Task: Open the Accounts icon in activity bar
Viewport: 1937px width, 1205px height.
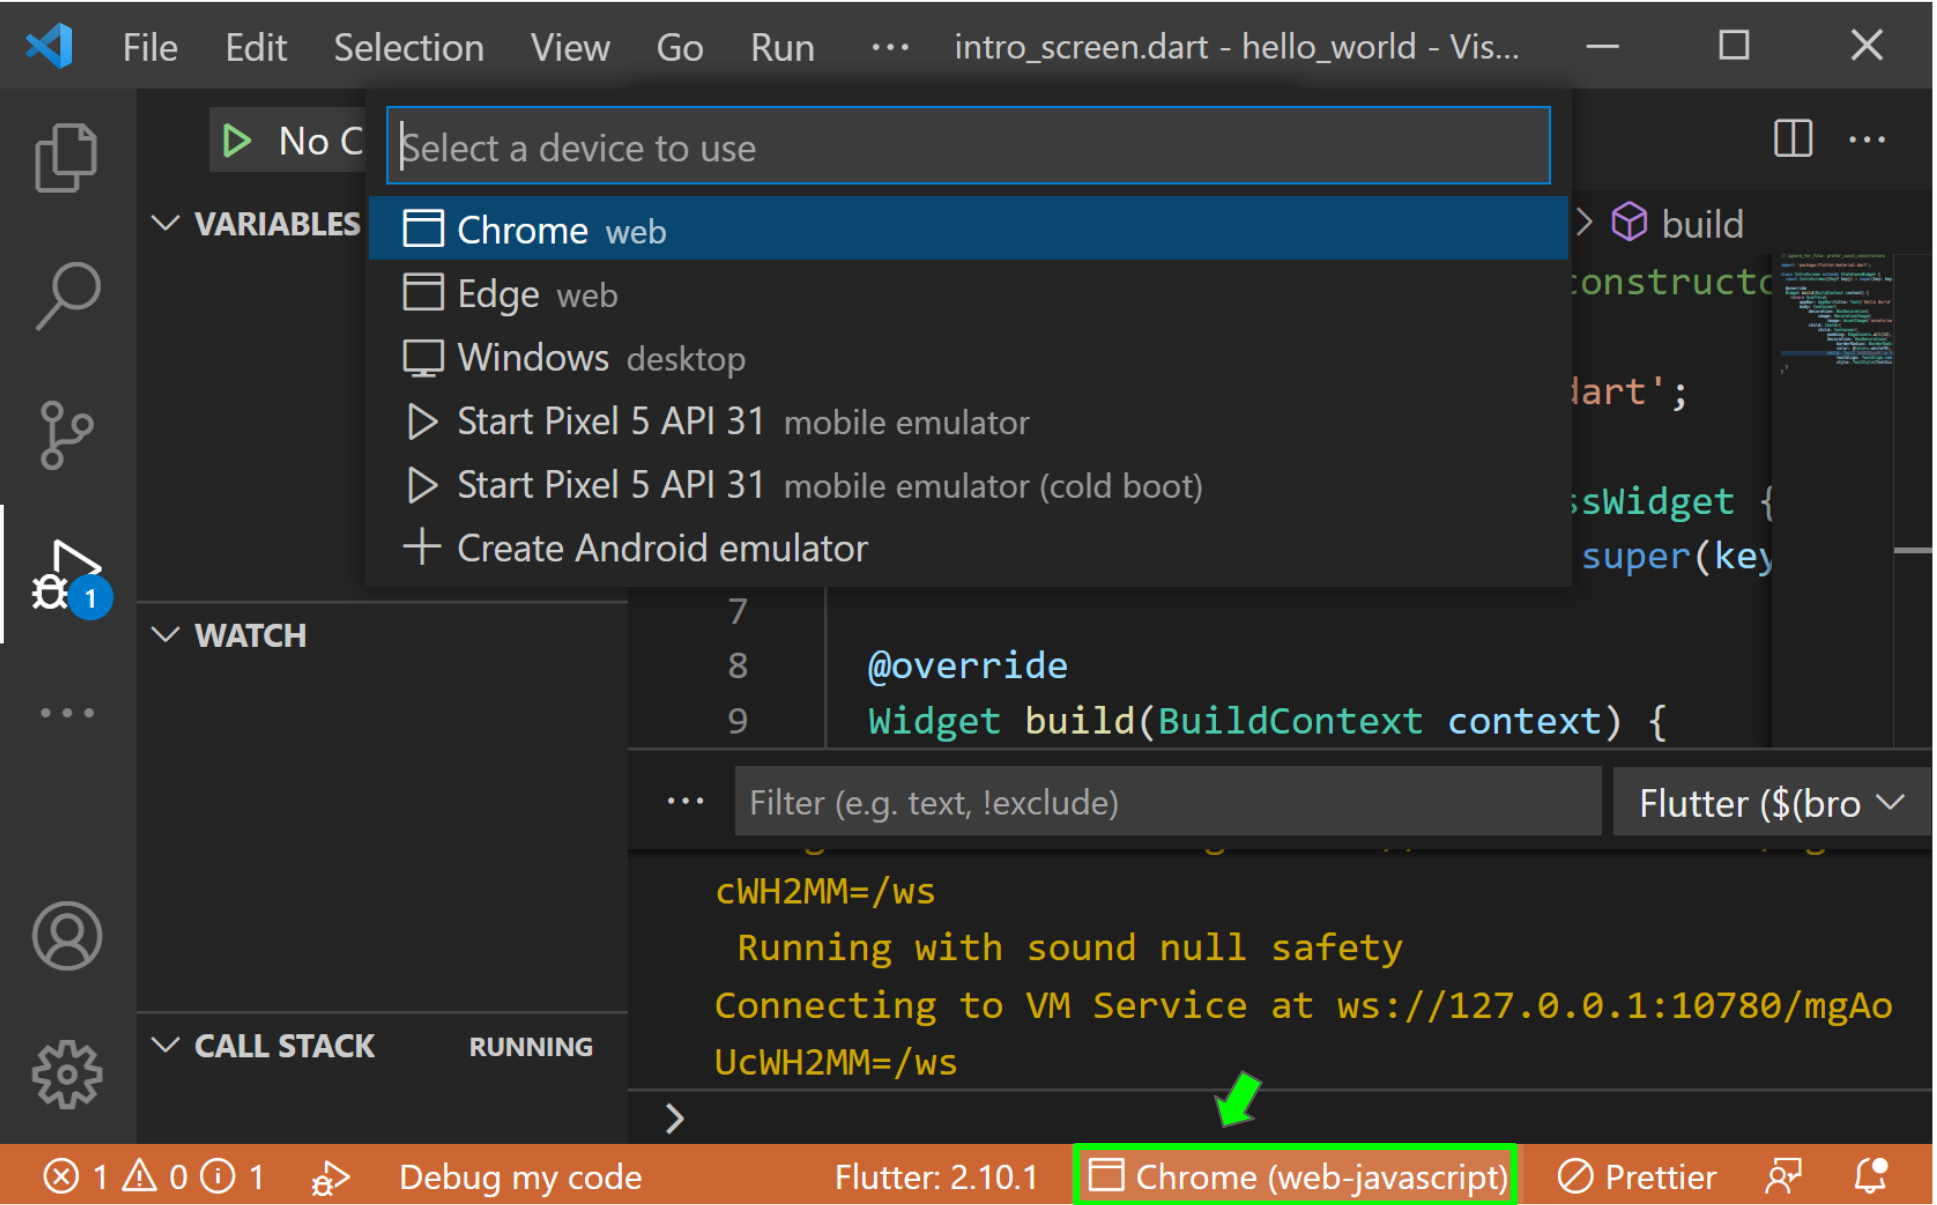Action: (66, 936)
